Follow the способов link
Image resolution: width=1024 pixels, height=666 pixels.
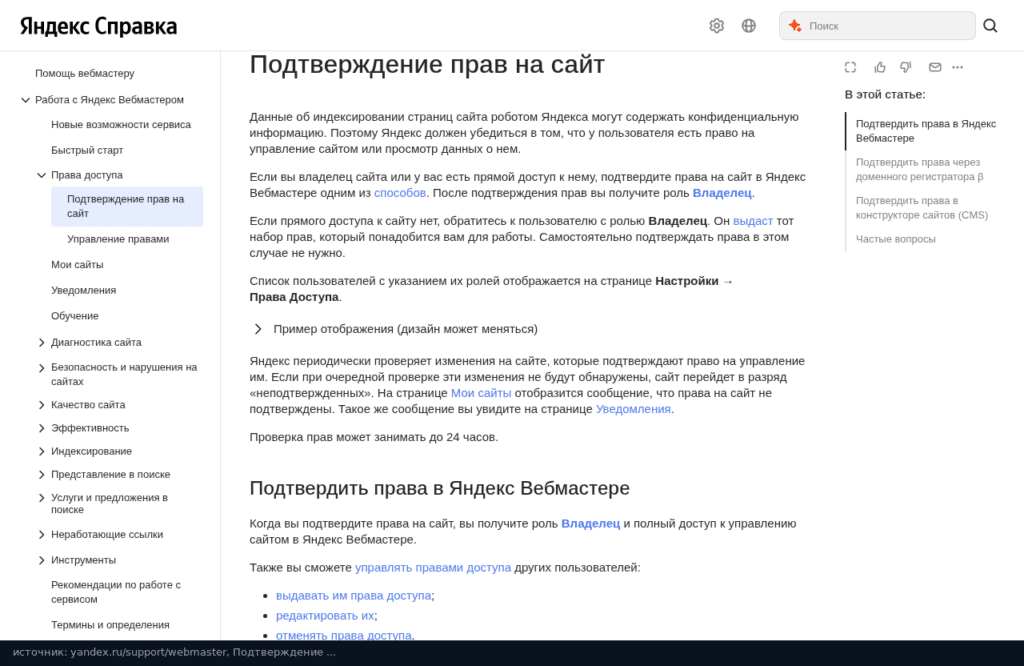400,193
